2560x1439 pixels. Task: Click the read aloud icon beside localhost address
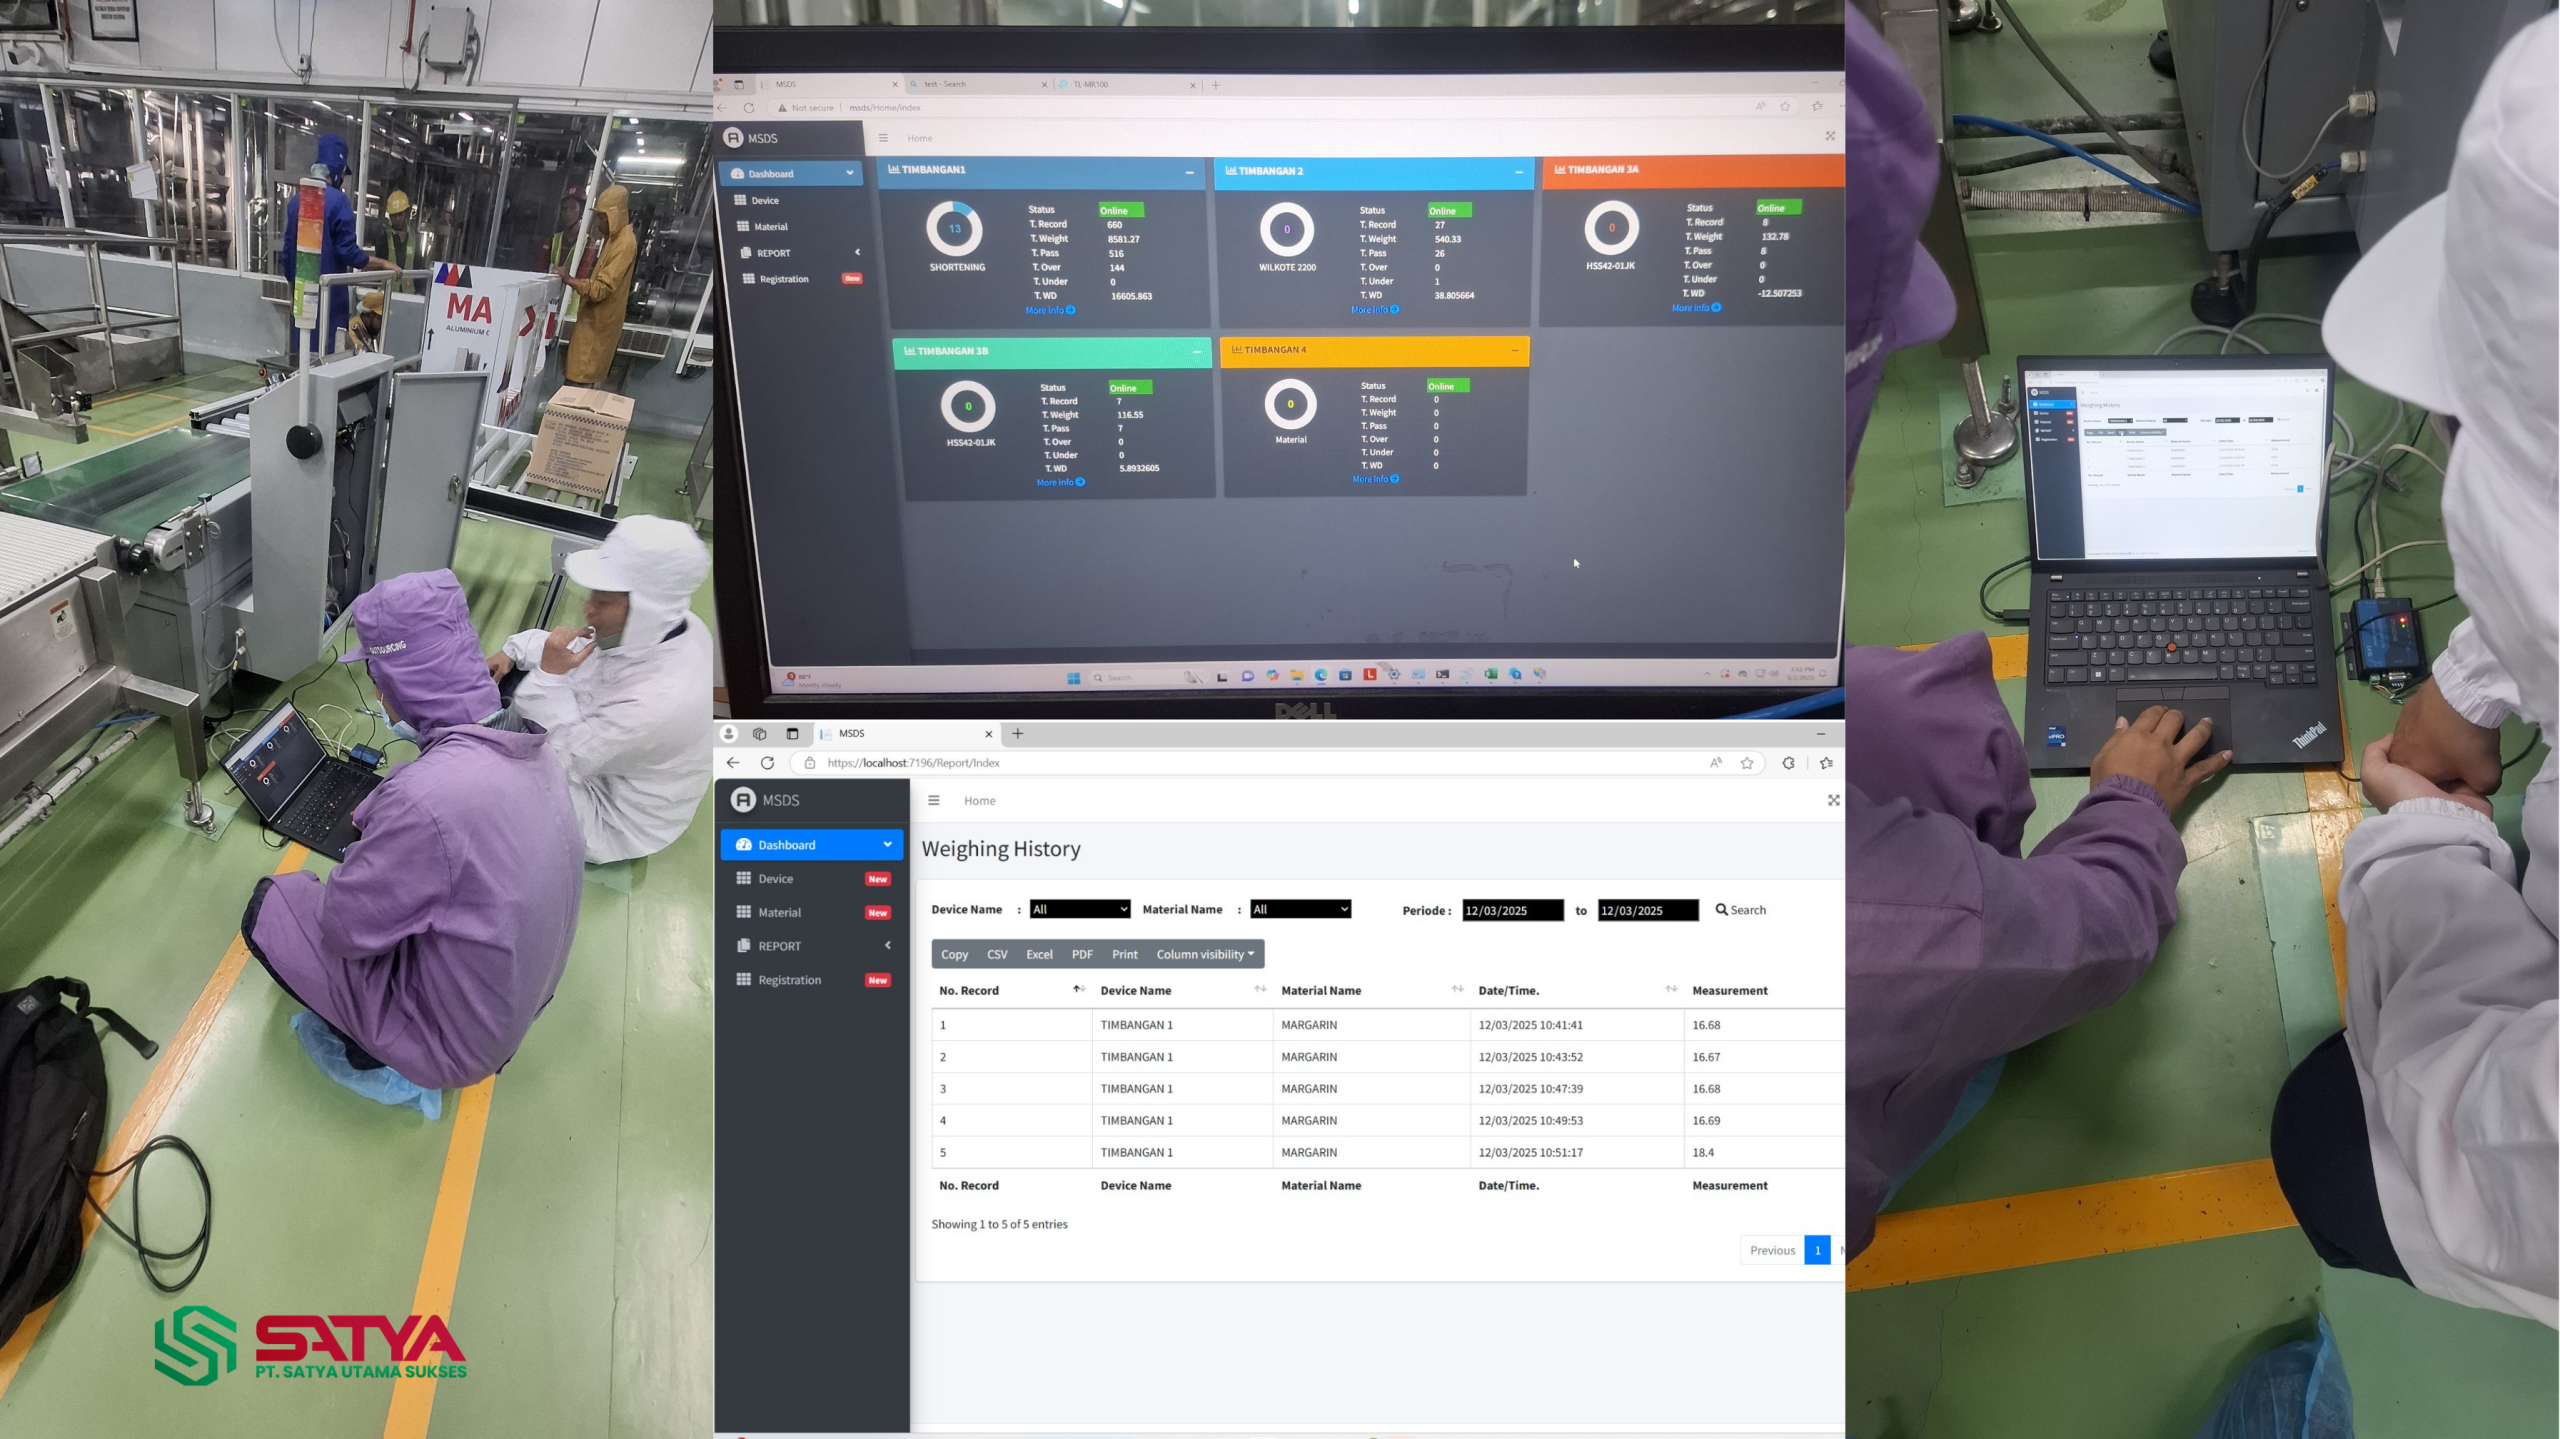point(1716,762)
